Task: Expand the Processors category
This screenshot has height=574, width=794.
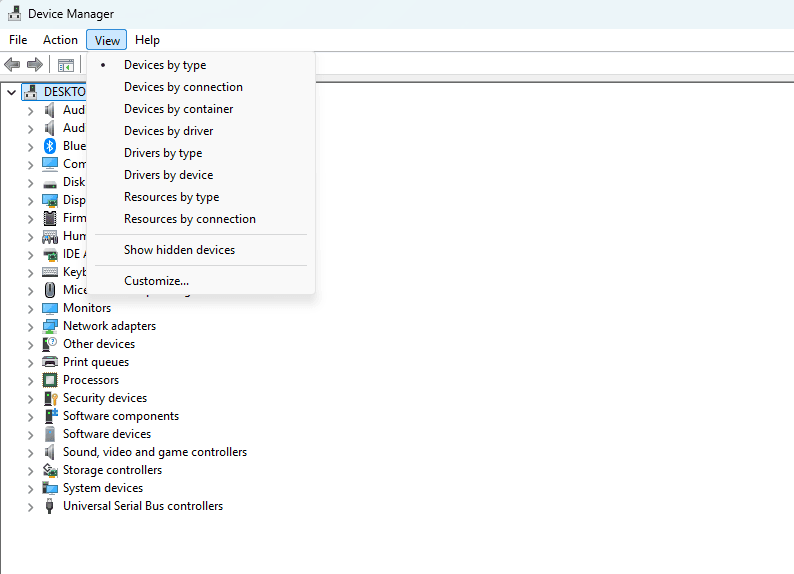Action: 30,381
